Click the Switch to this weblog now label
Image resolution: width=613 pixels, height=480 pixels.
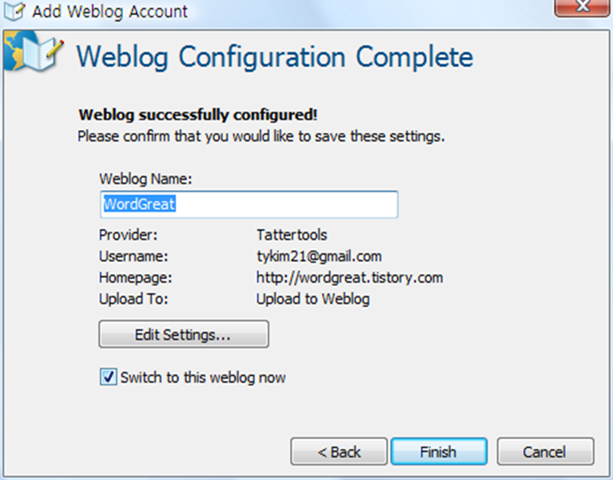click(203, 378)
